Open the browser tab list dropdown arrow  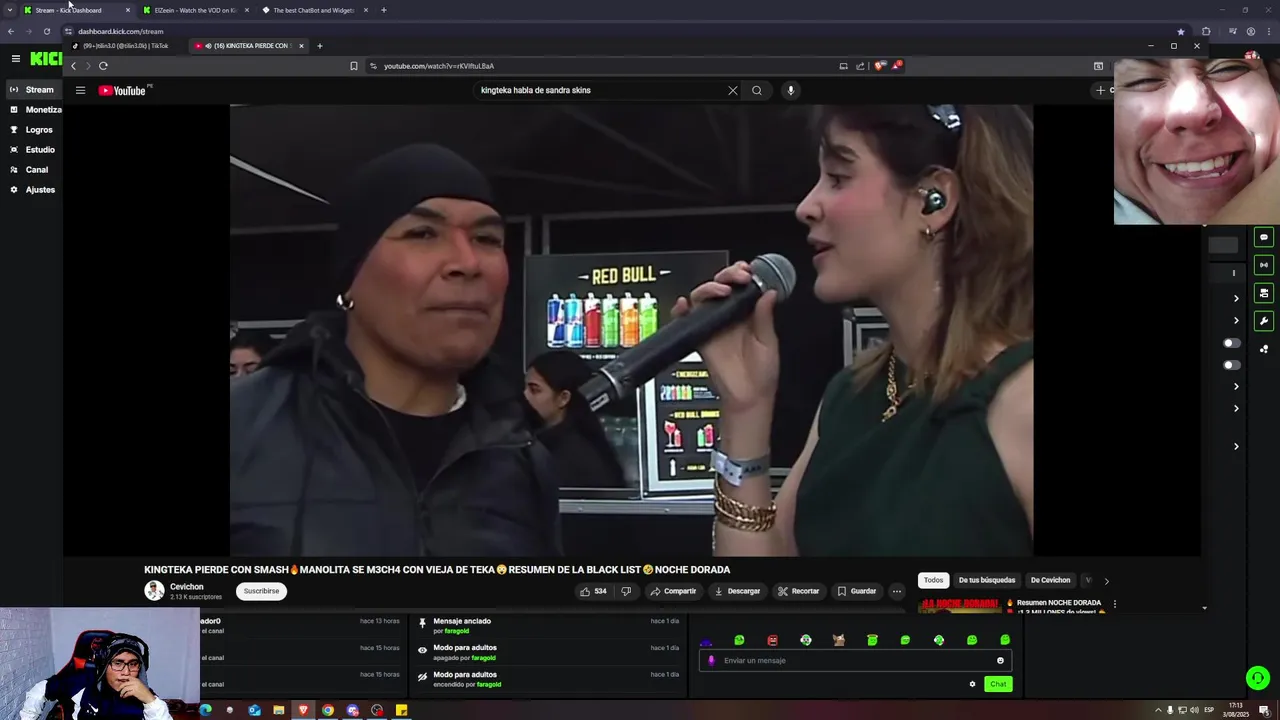tap(9, 10)
